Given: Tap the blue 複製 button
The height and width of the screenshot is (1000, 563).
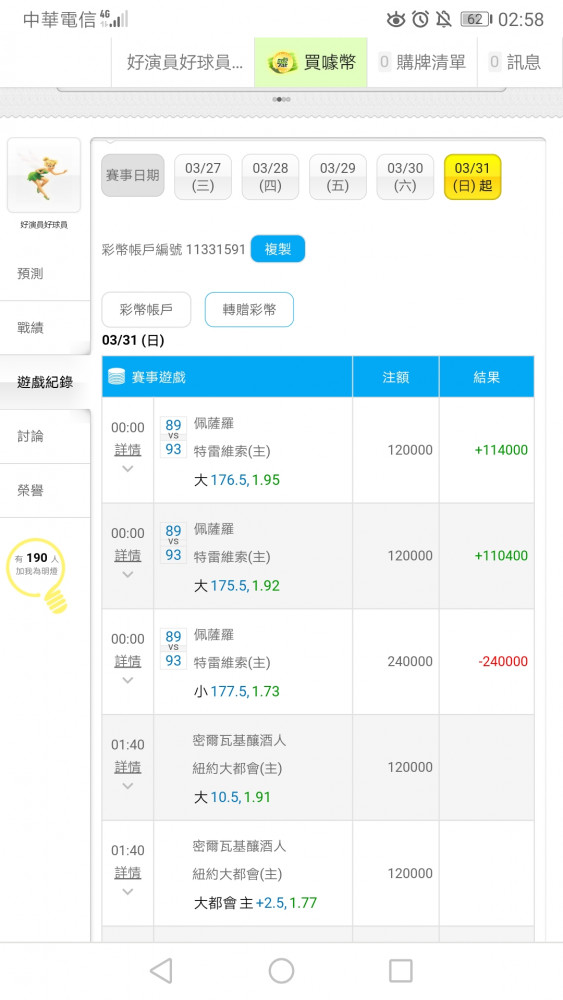Looking at the screenshot, I should [278, 249].
